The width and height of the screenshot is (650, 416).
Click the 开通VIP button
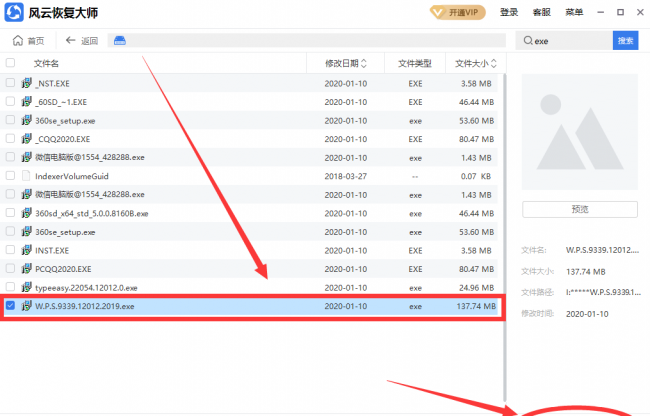pyautogui.click(x=458, y=12)
